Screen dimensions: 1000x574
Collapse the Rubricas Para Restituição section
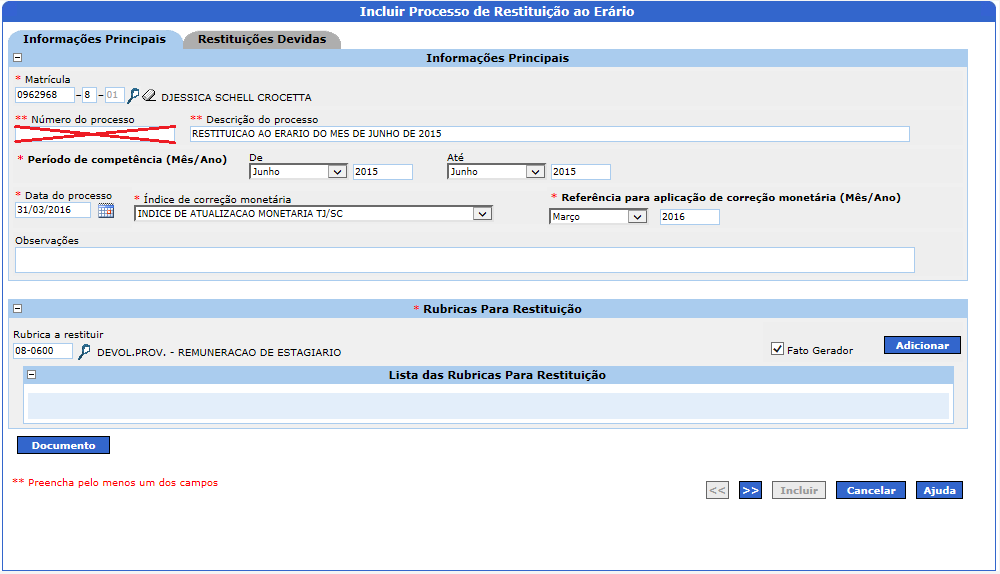pyautogui.click(x=17, y=309)
